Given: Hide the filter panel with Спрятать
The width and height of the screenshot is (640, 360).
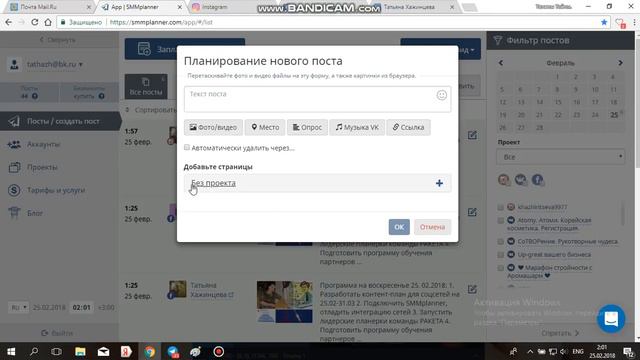Looking at the screenshot, I should pyautogui.click(x=560, y=333).
